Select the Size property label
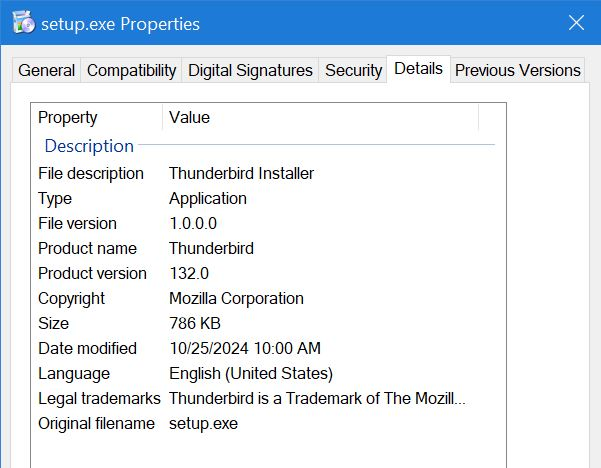This screenshot has height=468, width=601. [53, 323]
